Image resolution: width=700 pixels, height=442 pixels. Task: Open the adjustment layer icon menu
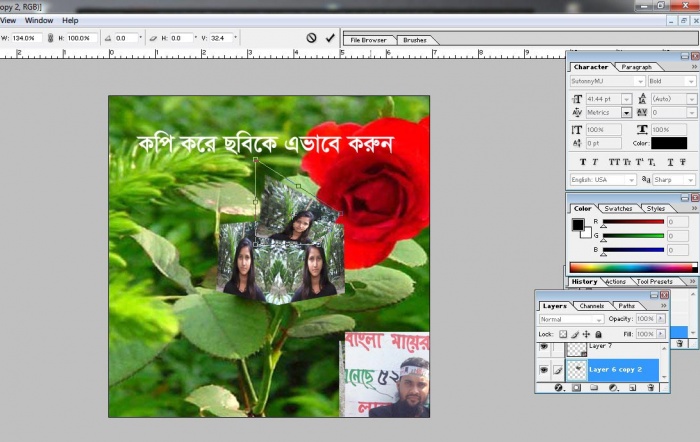tap(614, 386)
